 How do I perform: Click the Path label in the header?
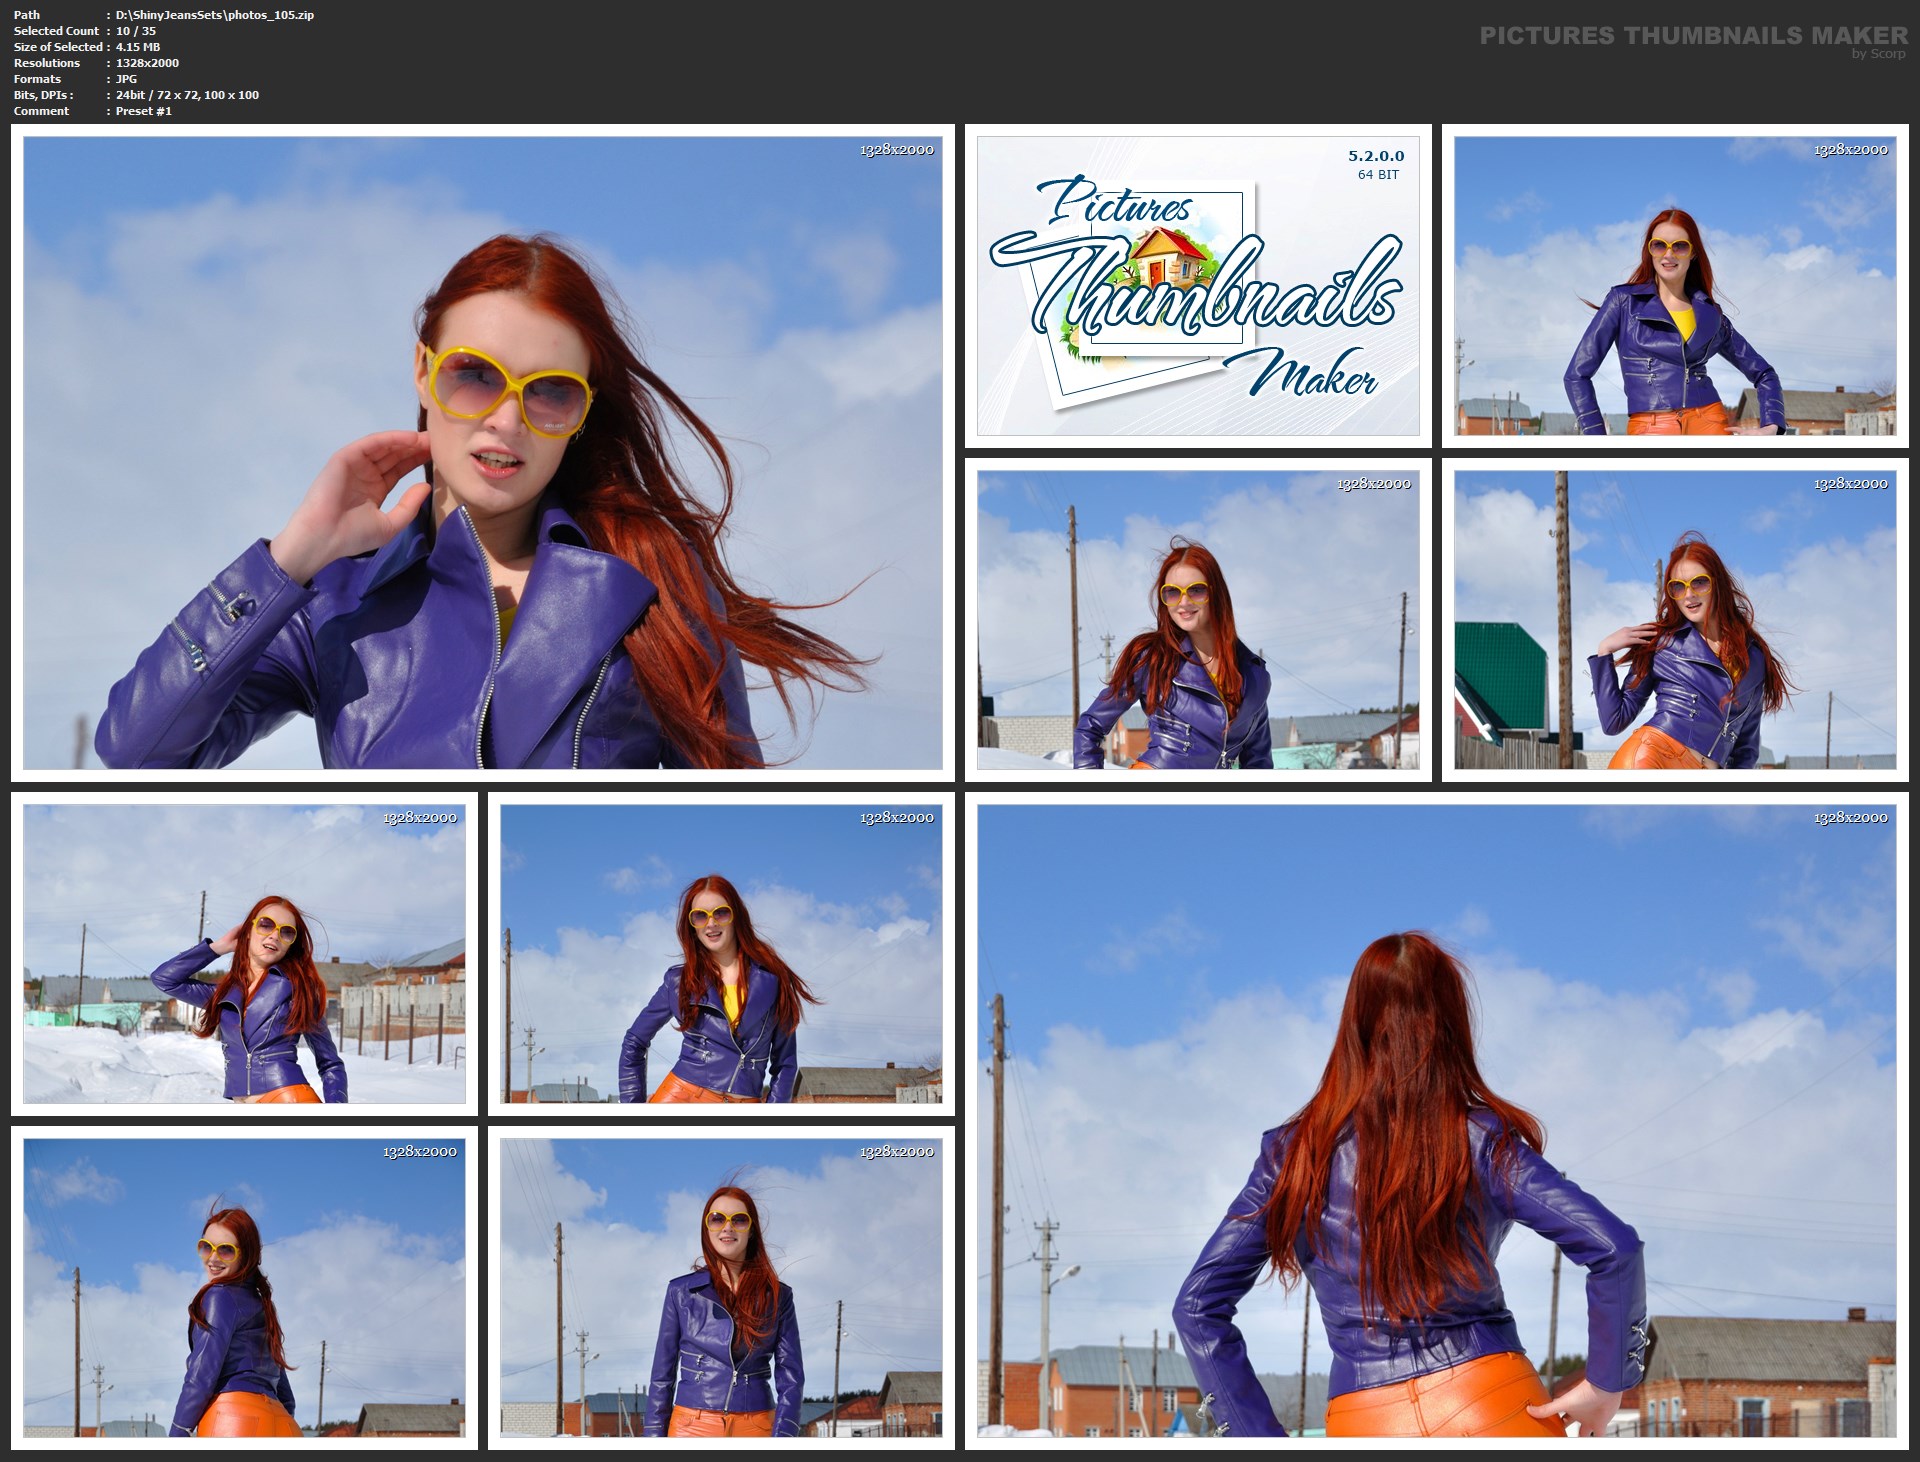tap(27, 15)
